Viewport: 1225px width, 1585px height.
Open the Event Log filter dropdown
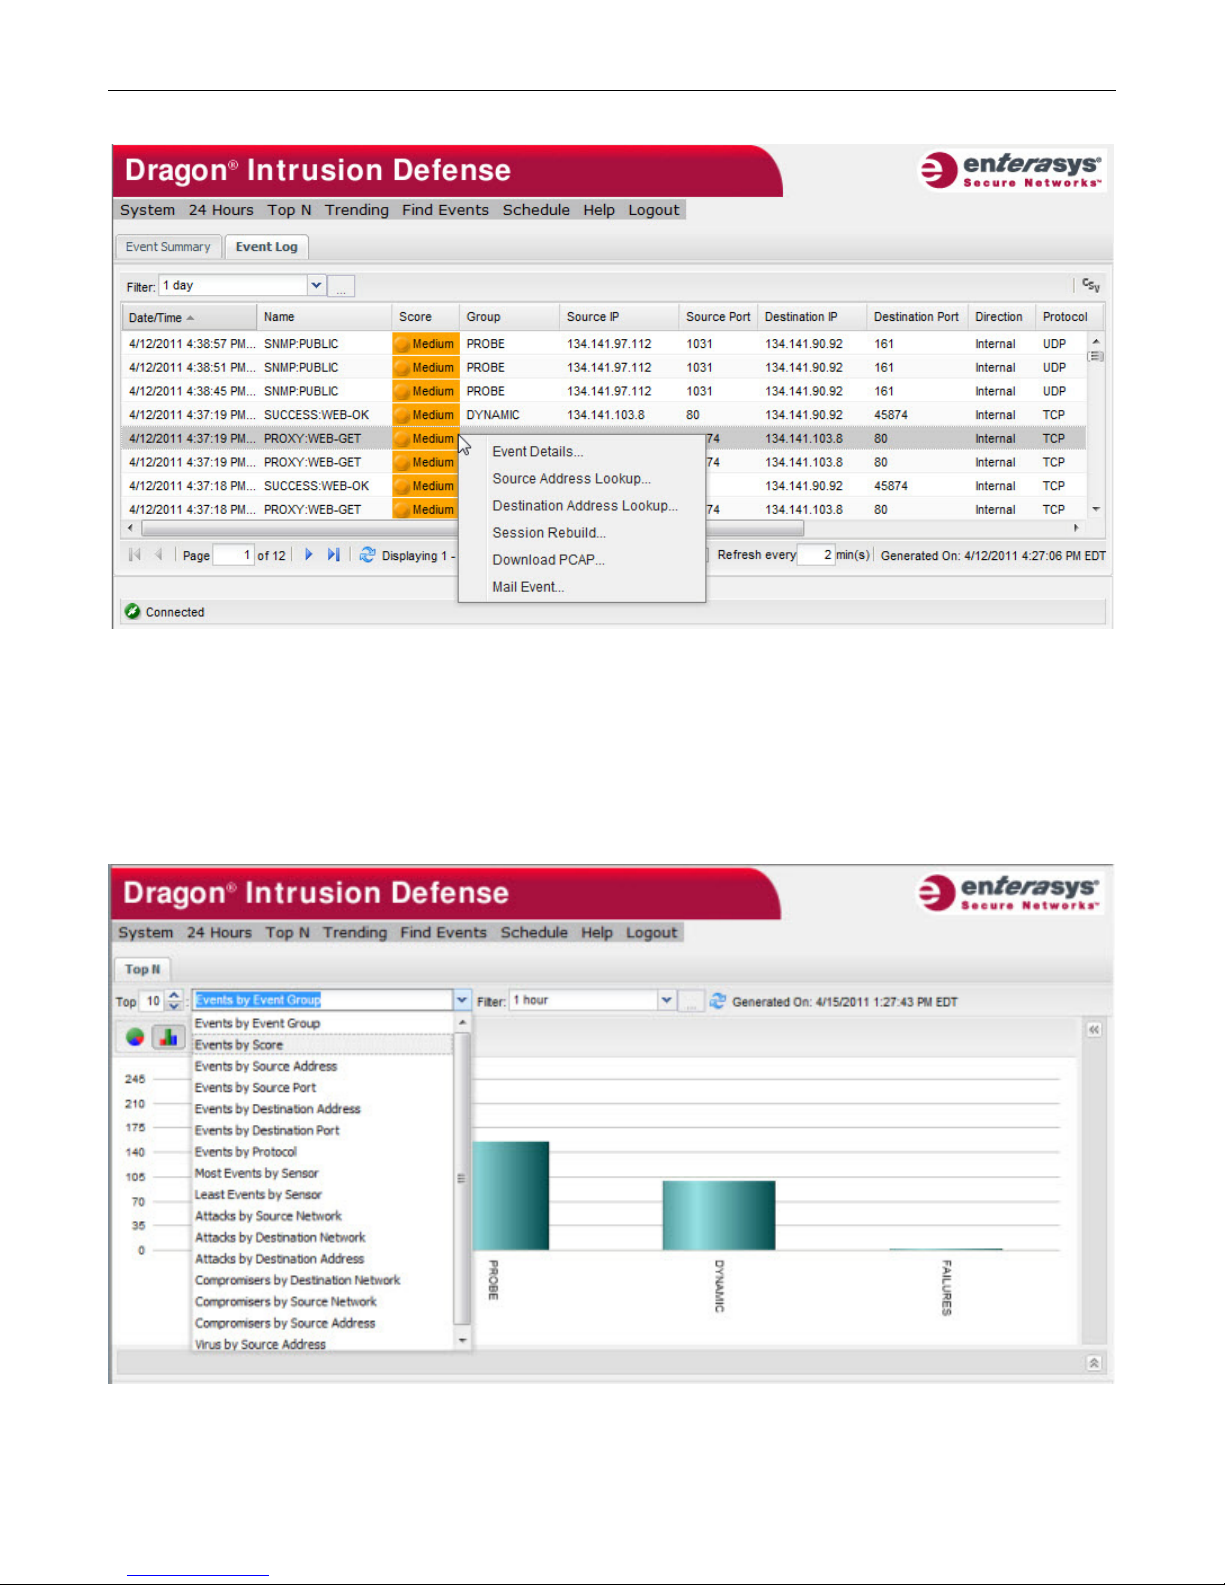point(316,286)
